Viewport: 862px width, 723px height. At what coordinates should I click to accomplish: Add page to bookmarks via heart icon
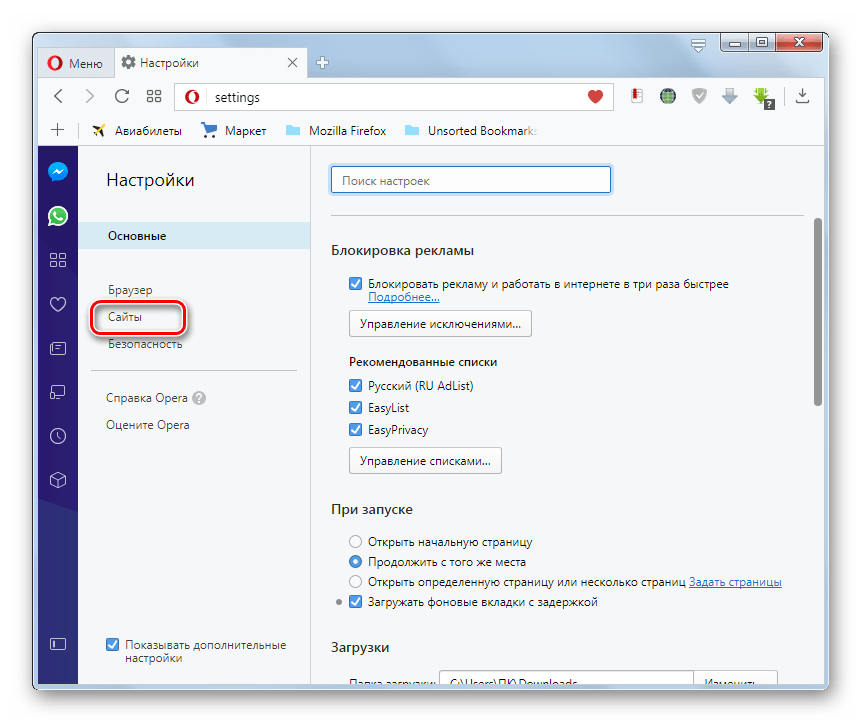595,97
